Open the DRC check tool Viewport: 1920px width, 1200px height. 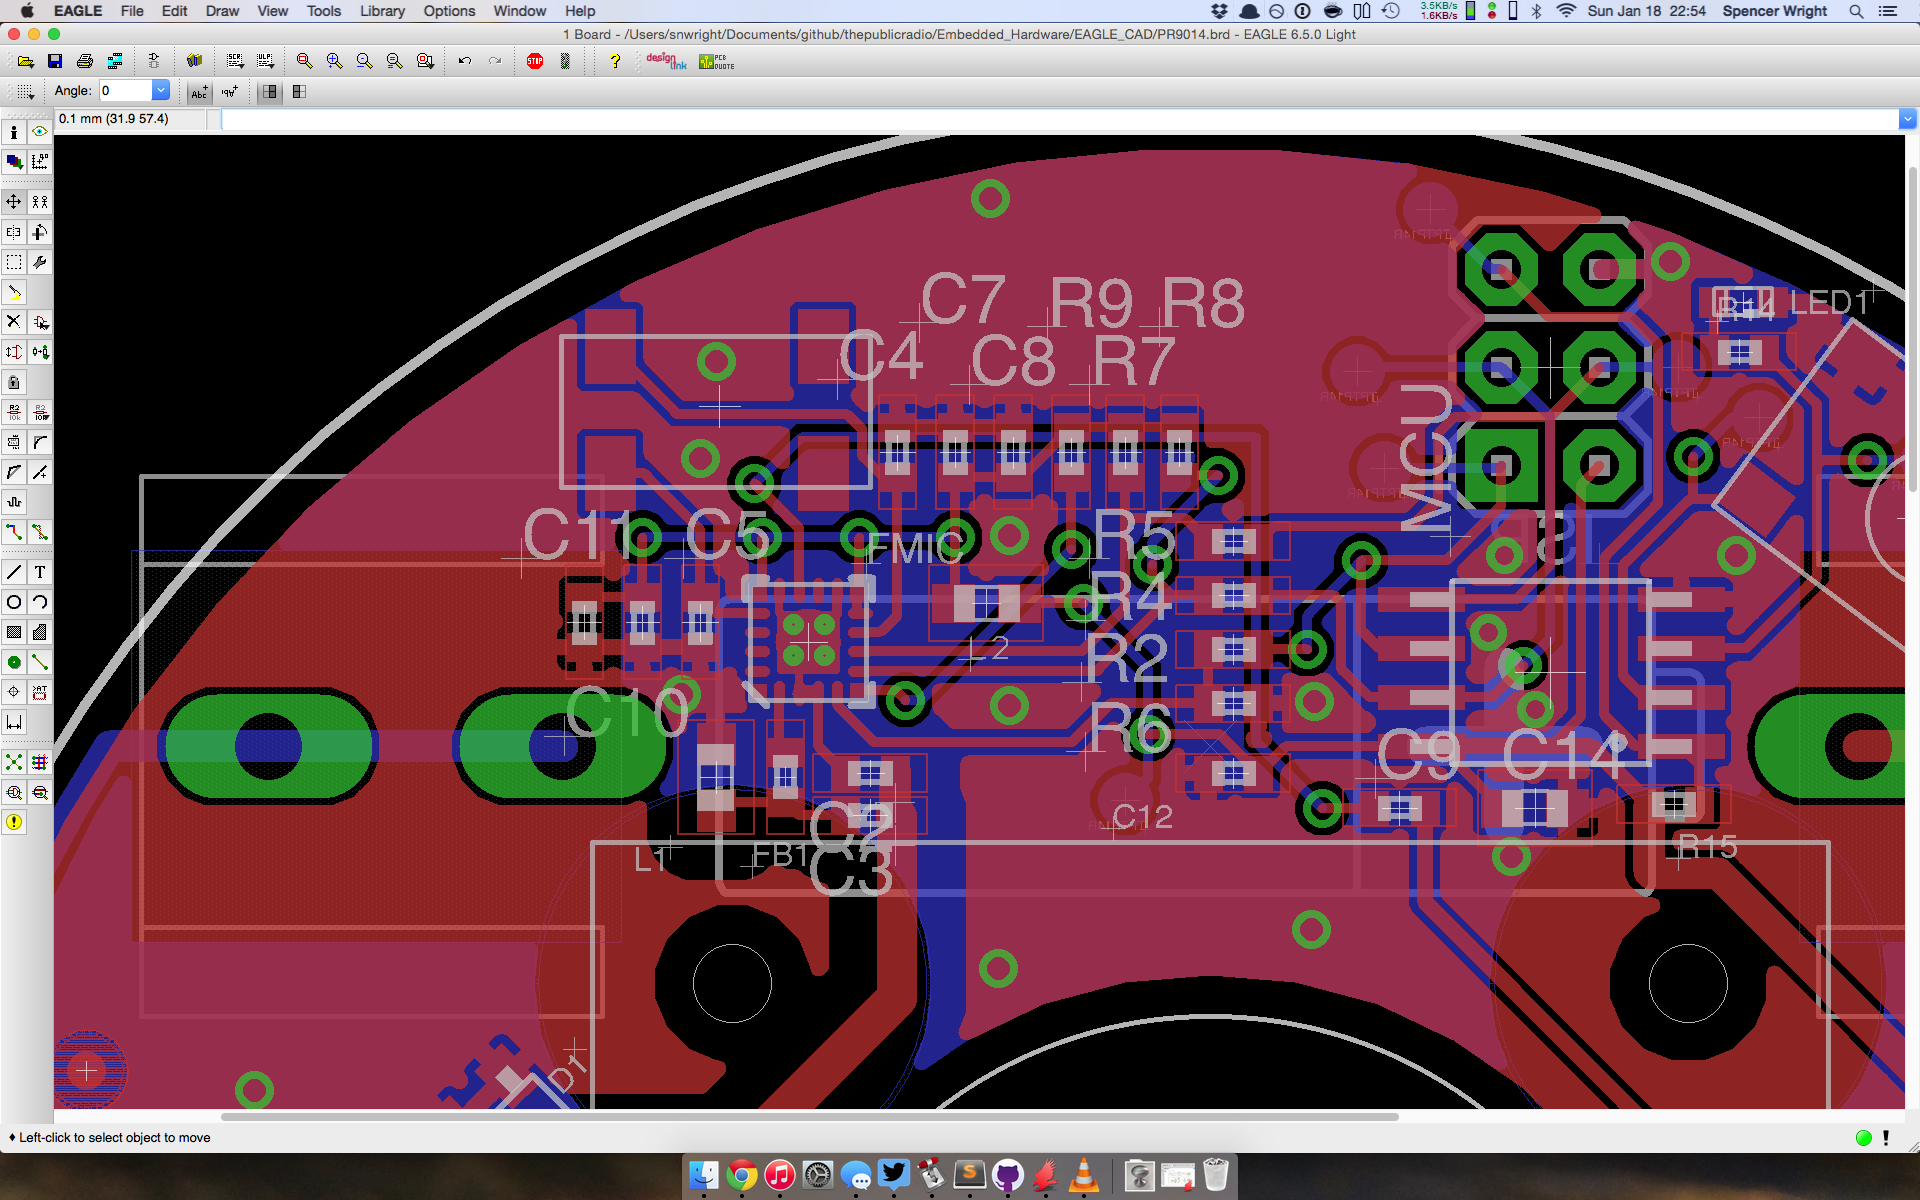(40, 792)
